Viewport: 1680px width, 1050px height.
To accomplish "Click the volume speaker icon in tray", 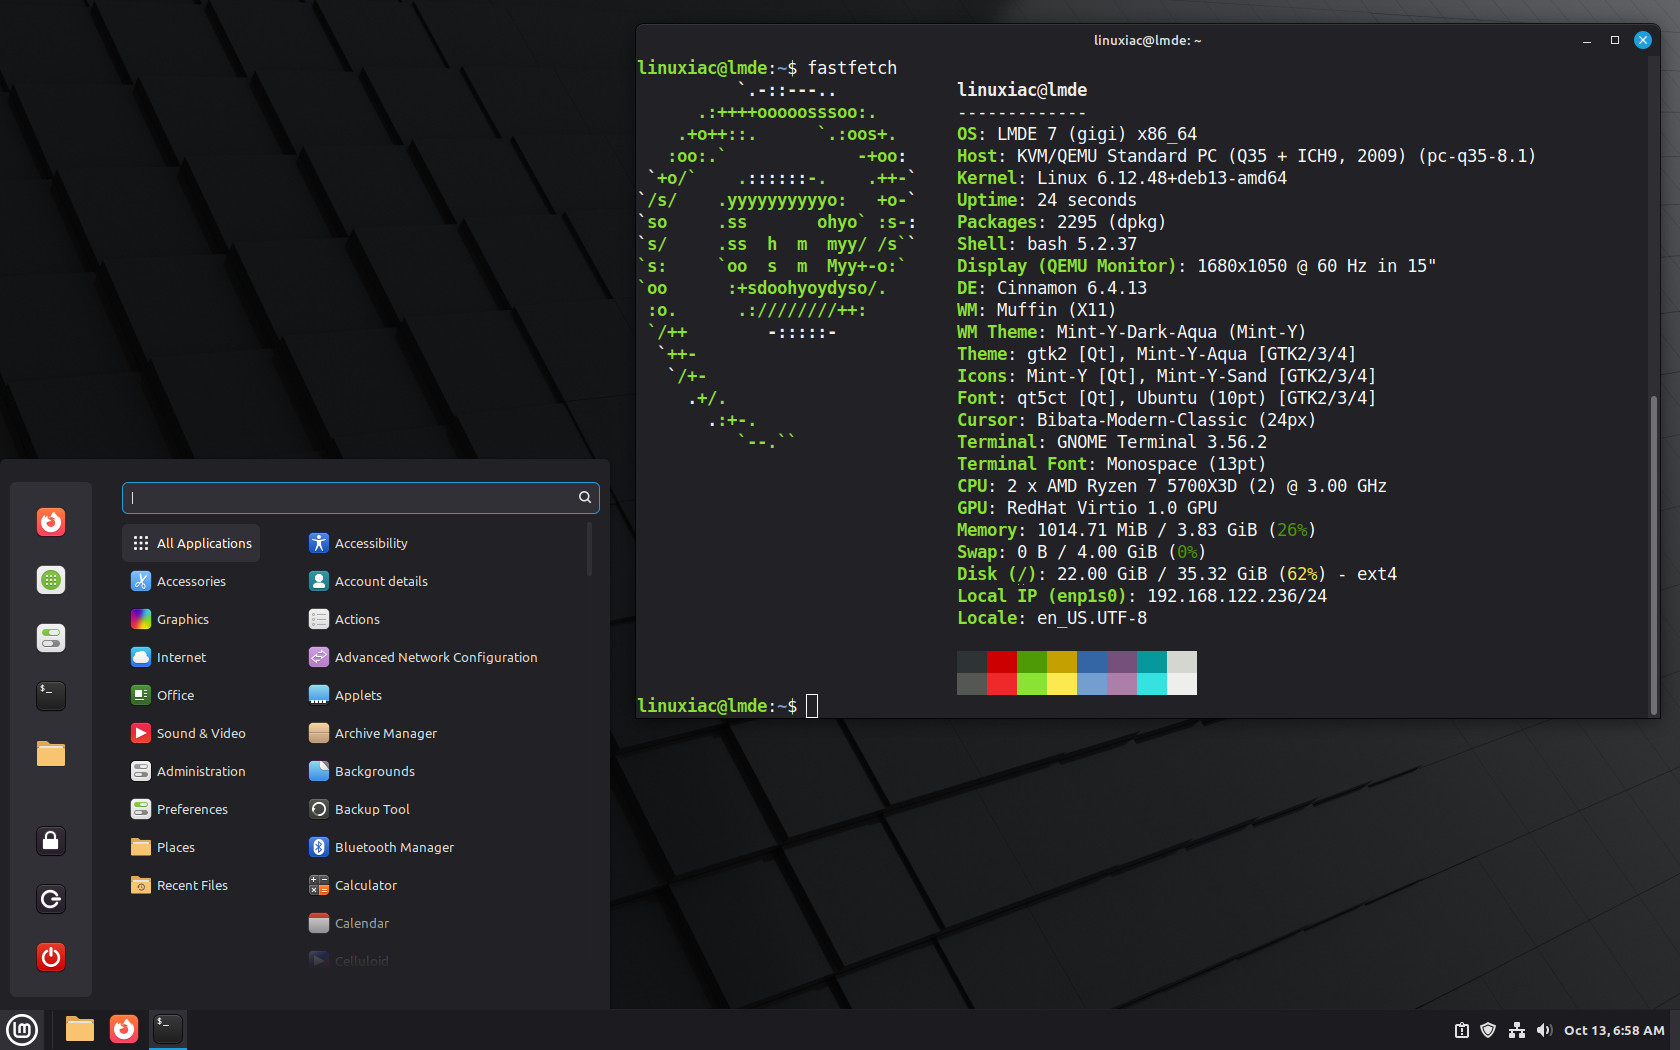I will click(1544, 1030).
